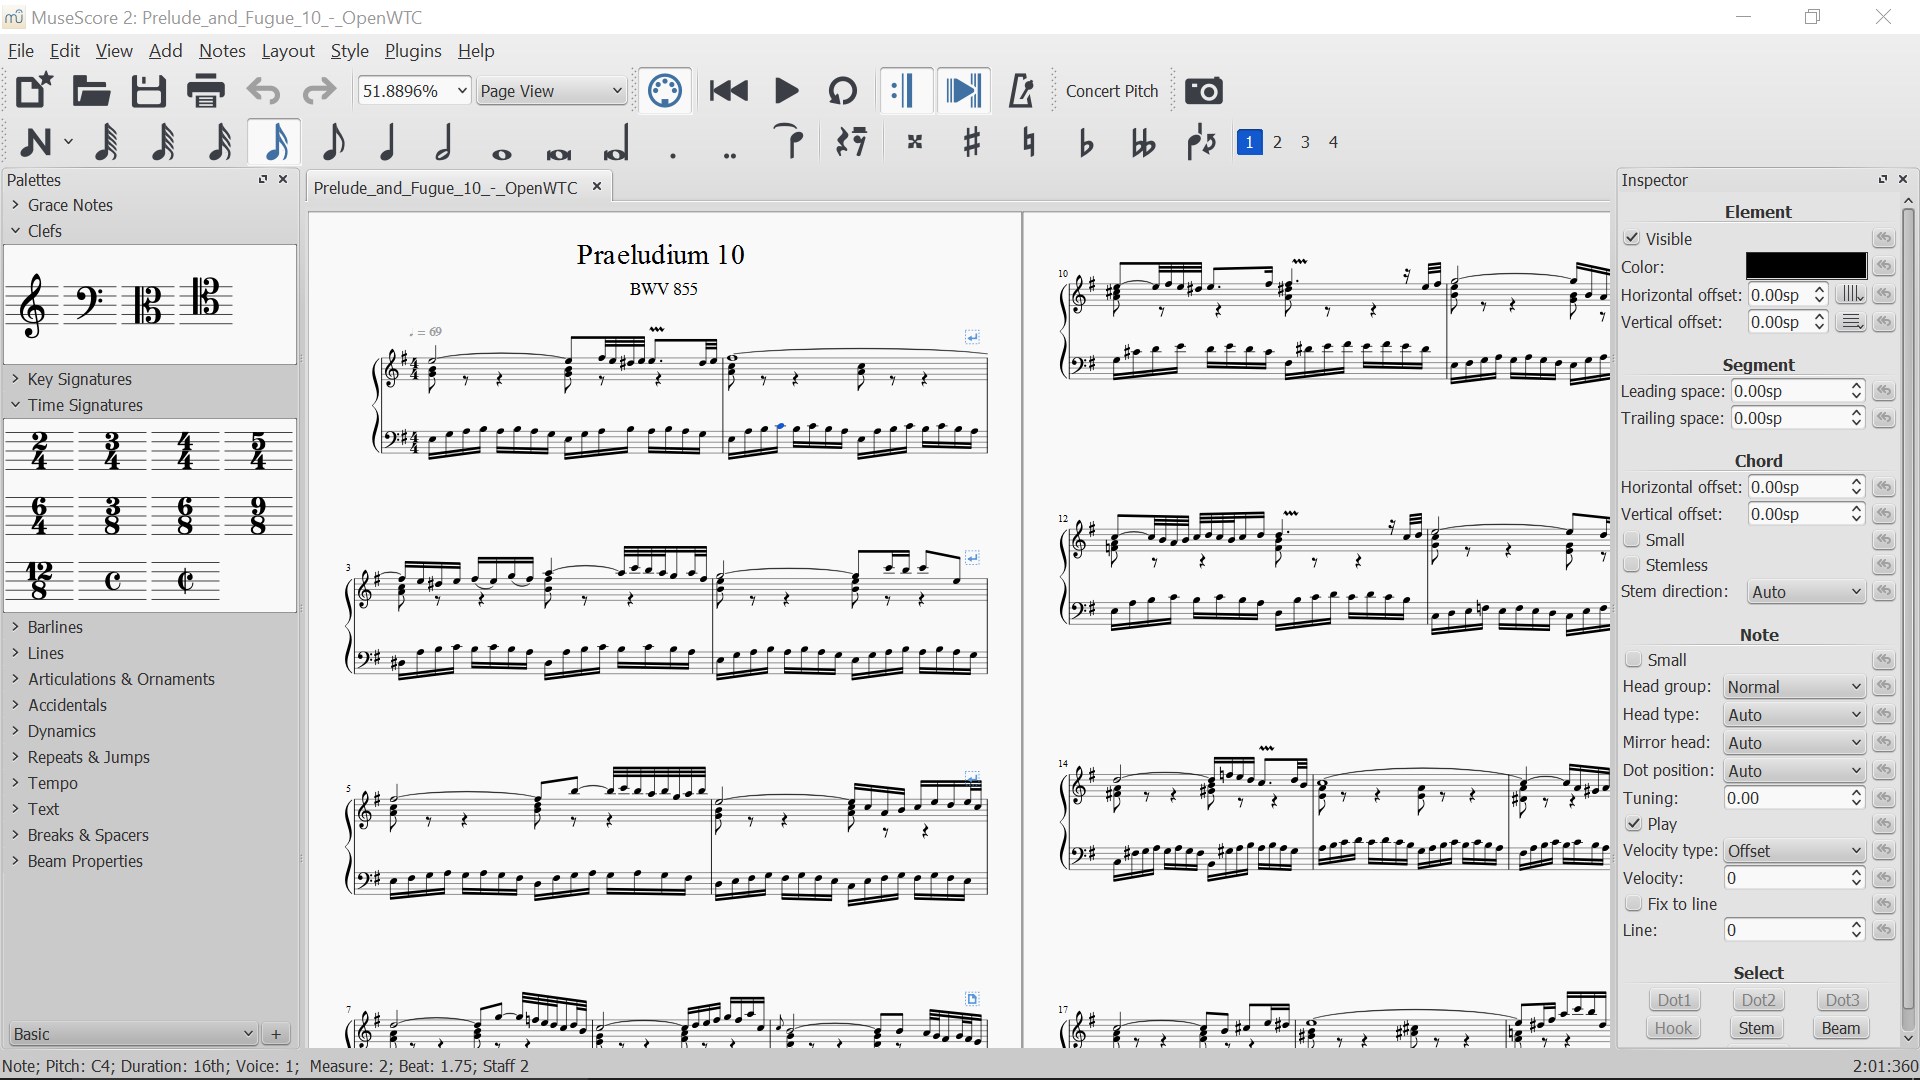
Task: Select the Prelude_and_Fugue_10 score tab
Action: tap(445, 187)
